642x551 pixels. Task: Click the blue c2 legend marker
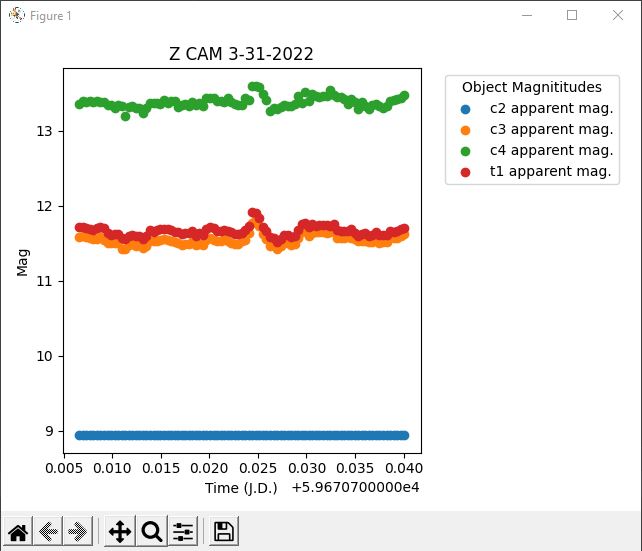click(x=465, y=109)
